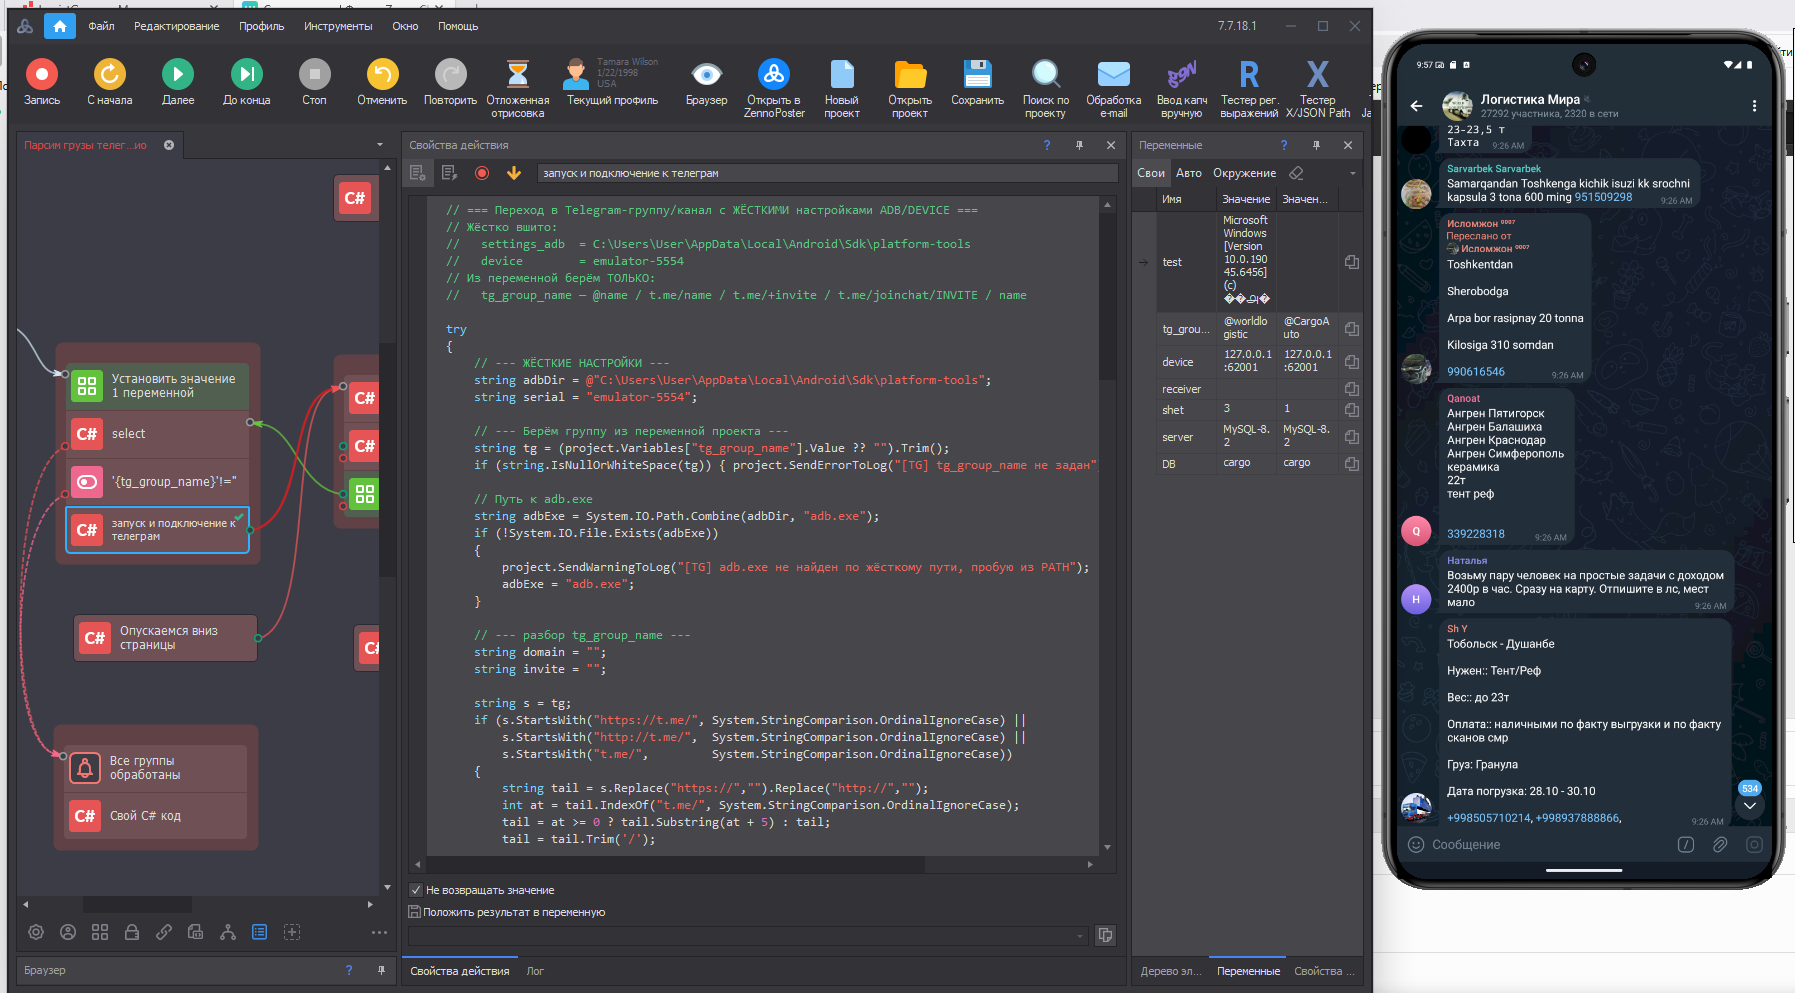This screenshot has height=993, width=1795.
Task: Click phone number link 990616546 in chat
Action: pyautogui.click(x=1475, y=372)
